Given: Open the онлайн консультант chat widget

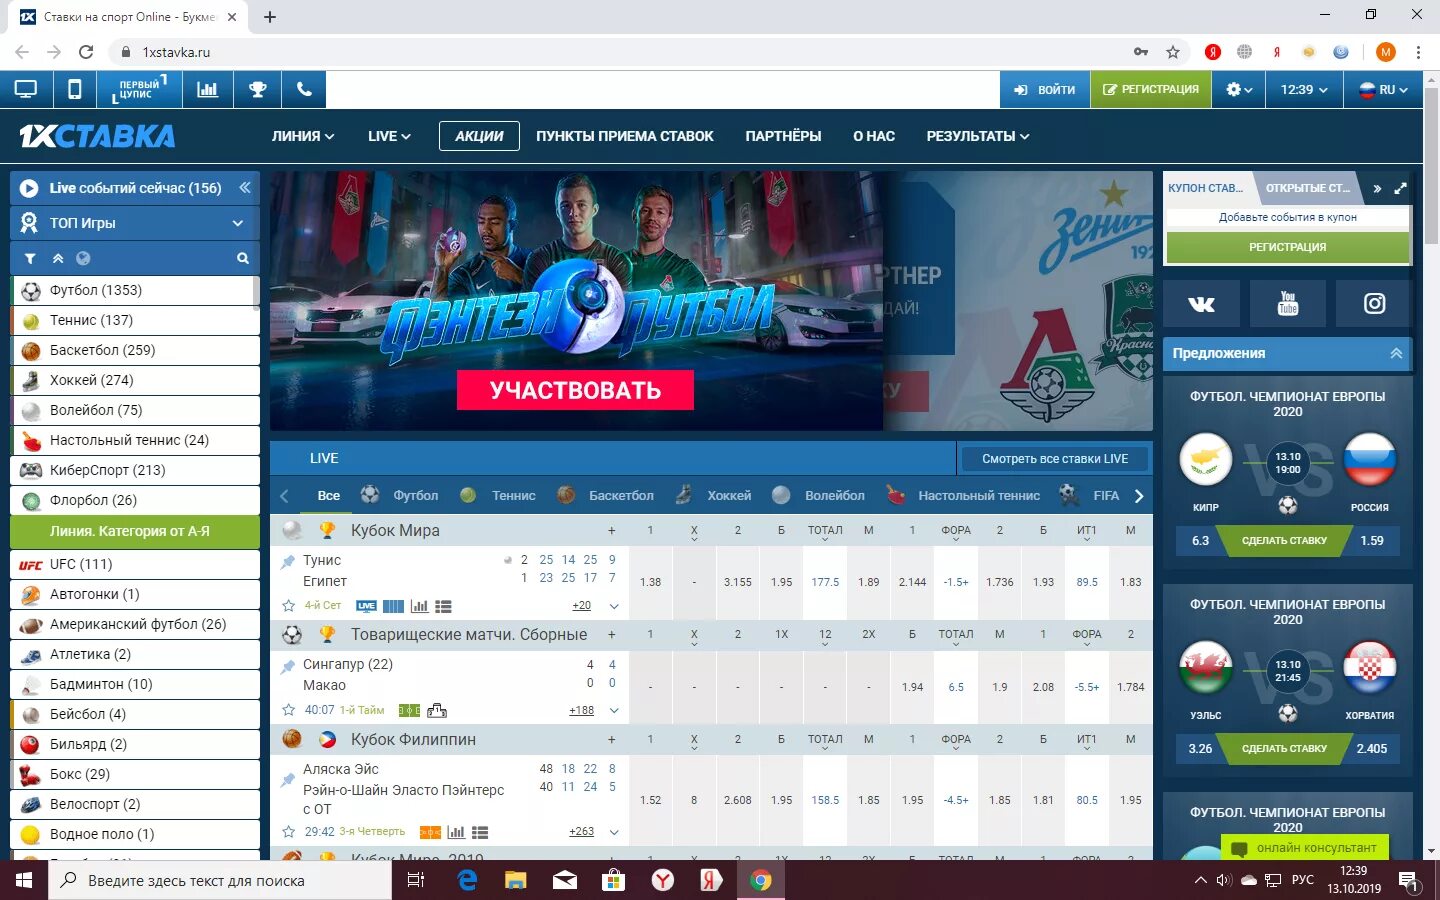Looking at the screenshot, I should [1305, 848].
